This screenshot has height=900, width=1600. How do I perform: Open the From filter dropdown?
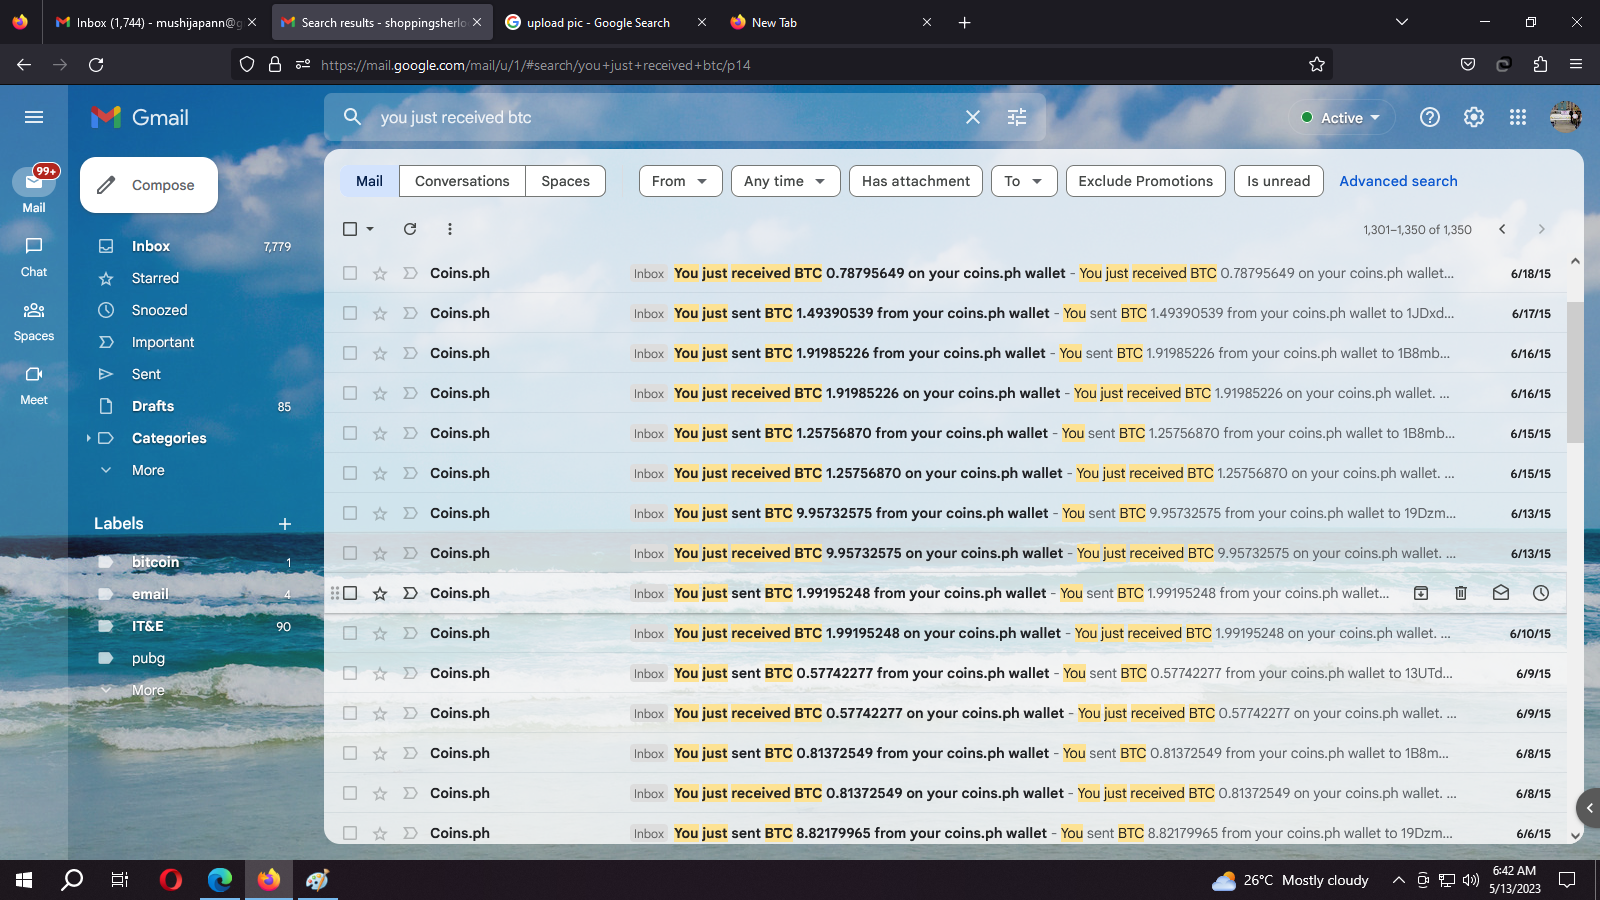pyautogui.click(x=680, y=181)
